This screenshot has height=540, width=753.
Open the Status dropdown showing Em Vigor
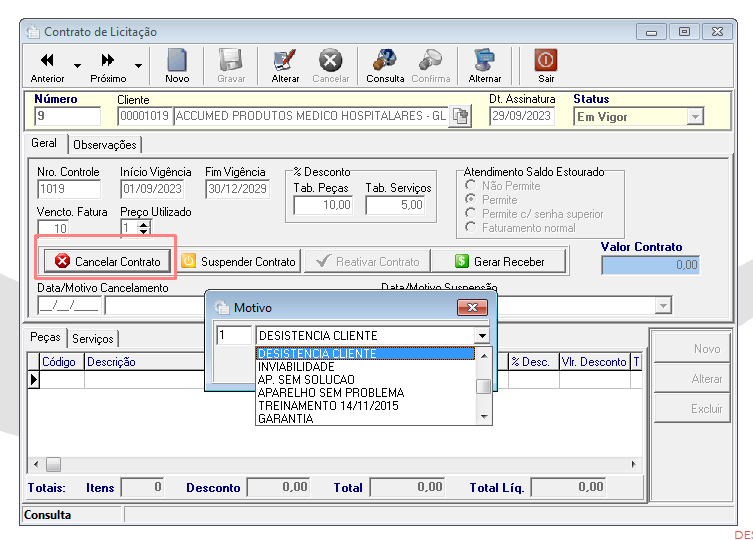click(694, 117)
